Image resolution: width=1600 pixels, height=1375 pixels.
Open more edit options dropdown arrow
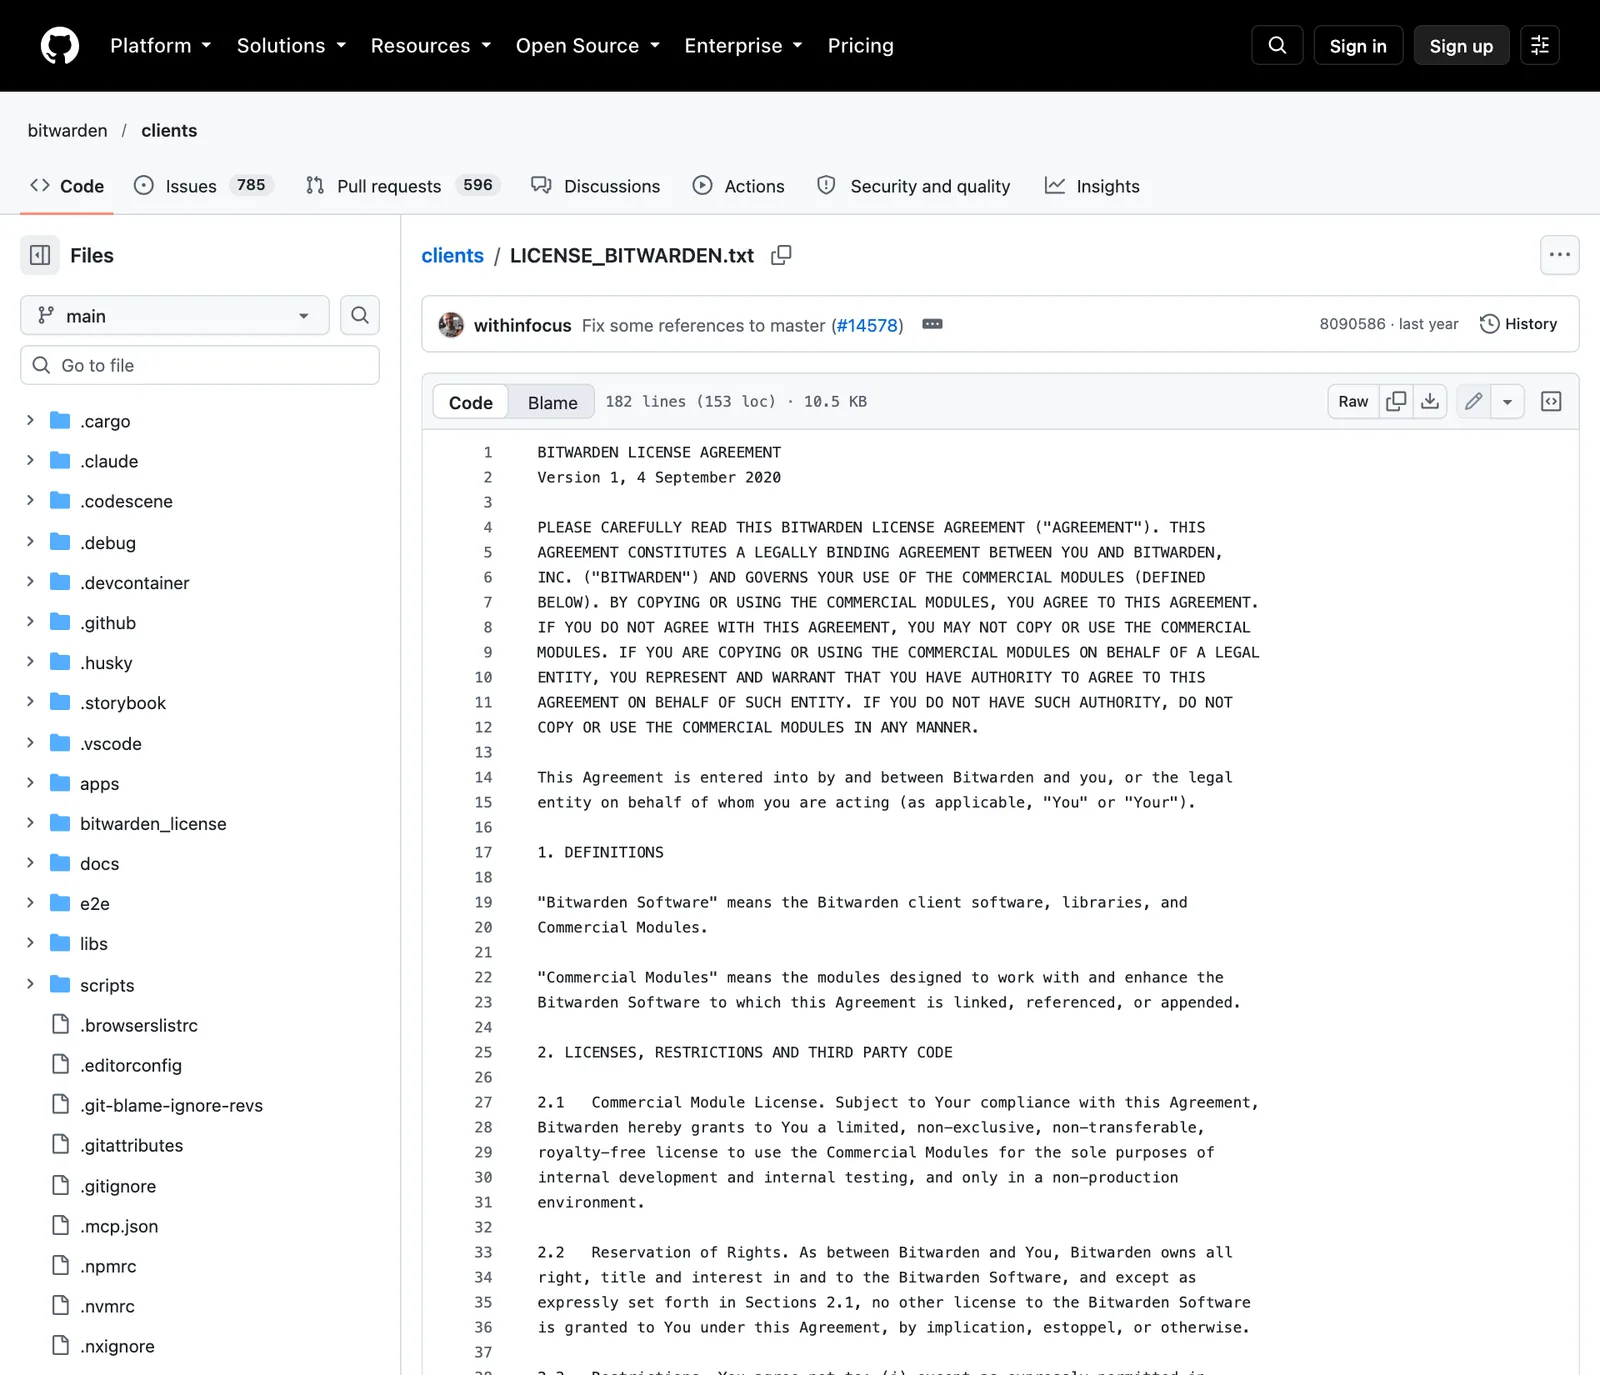click(1507, 402)
